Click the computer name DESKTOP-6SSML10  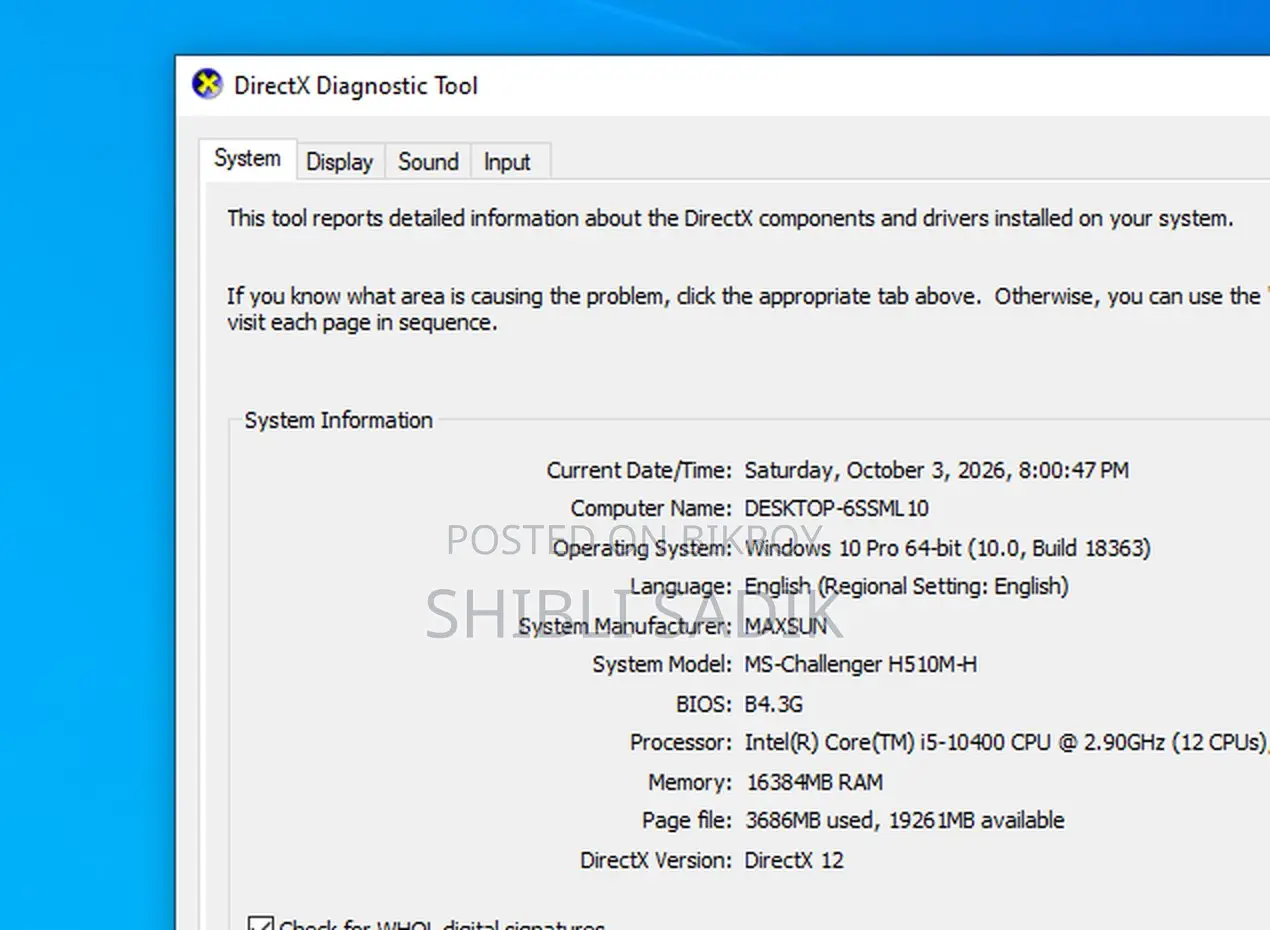tap(837, 509)
